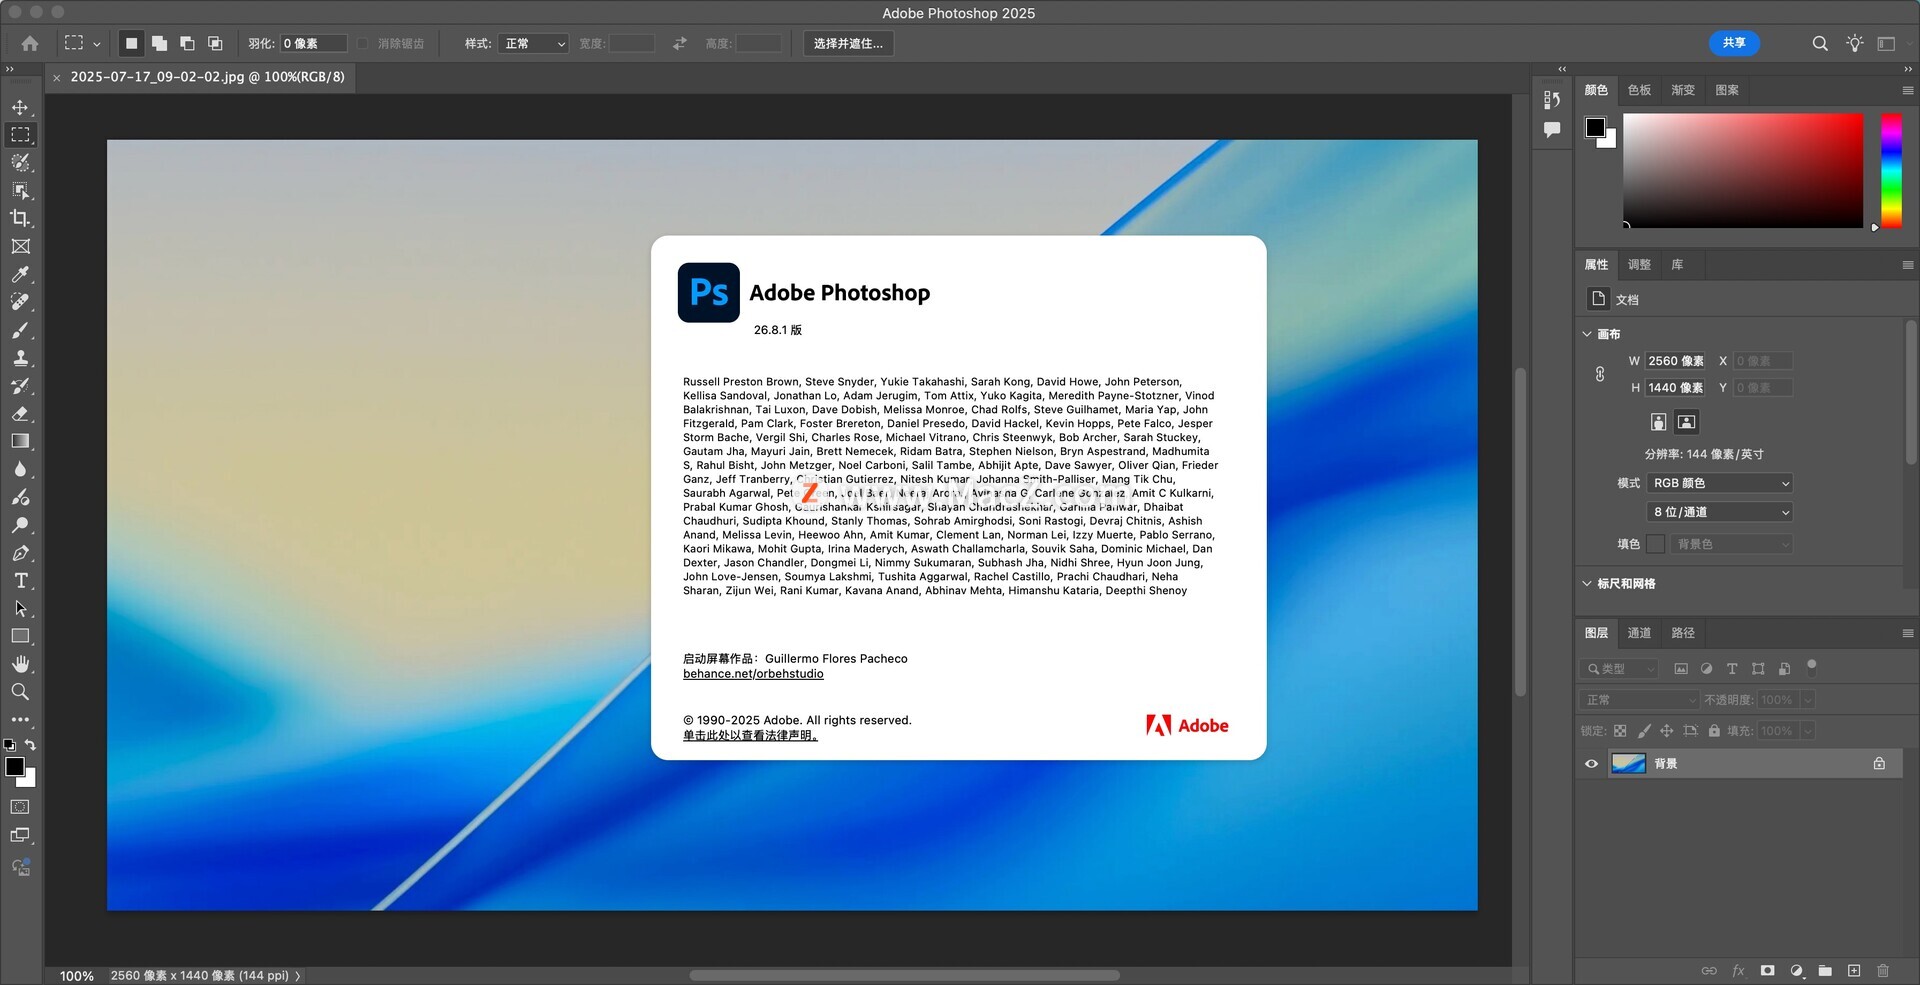The height and width of the screenshot is (985, 1920).
Task: Select the Rectangular Marquee tool
Action: (x=20, y=135)
